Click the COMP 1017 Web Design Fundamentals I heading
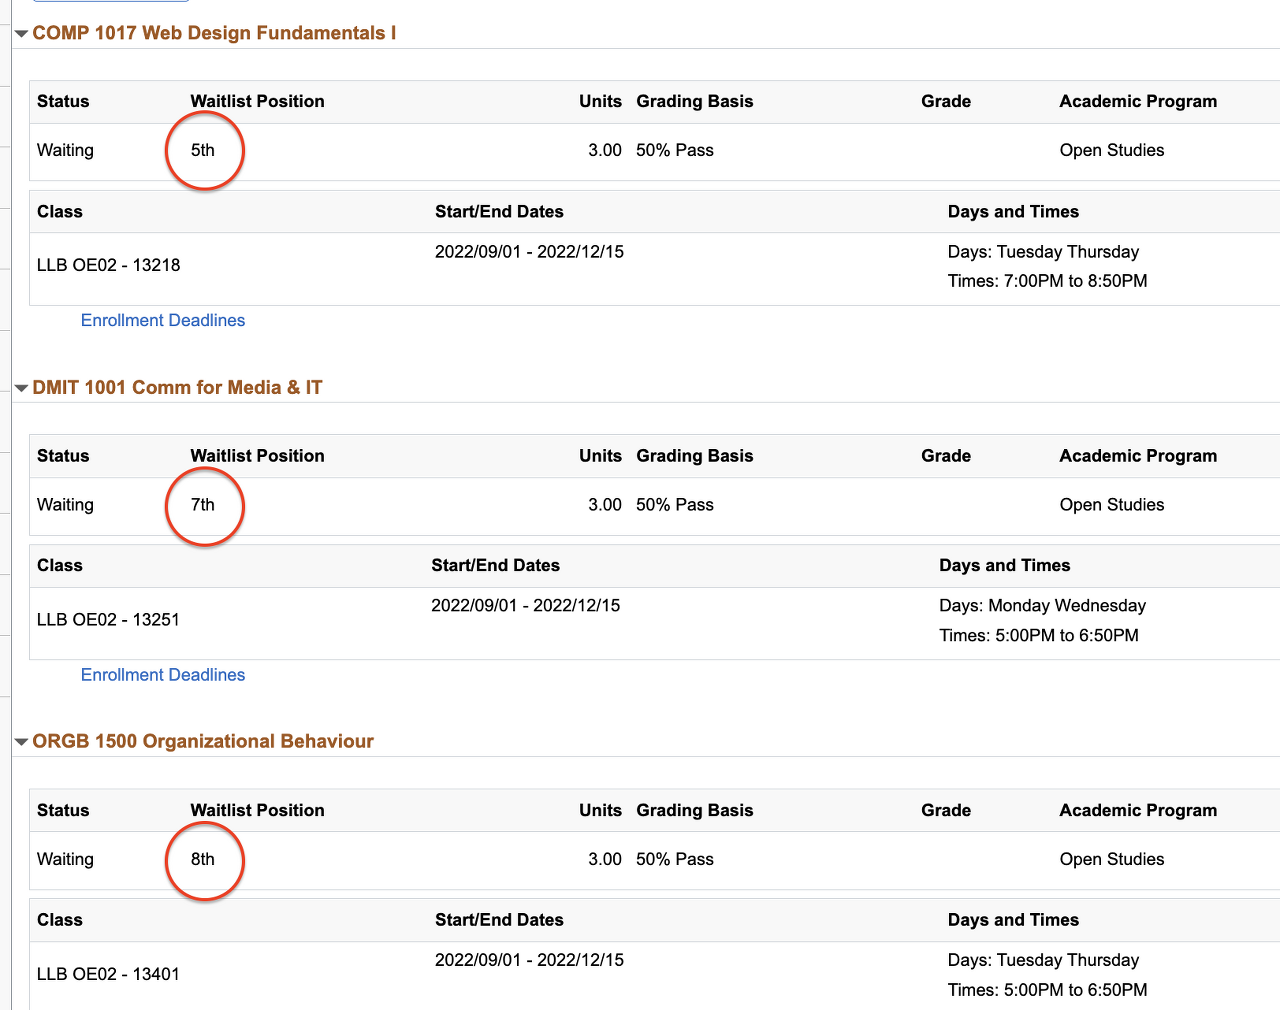The image size is (1280, 1010). (x=214, y=33)
